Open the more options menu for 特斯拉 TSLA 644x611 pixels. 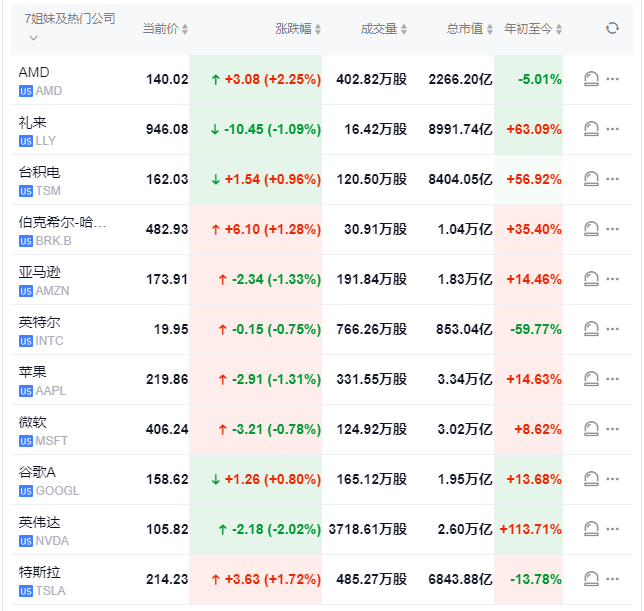point(612,579)
